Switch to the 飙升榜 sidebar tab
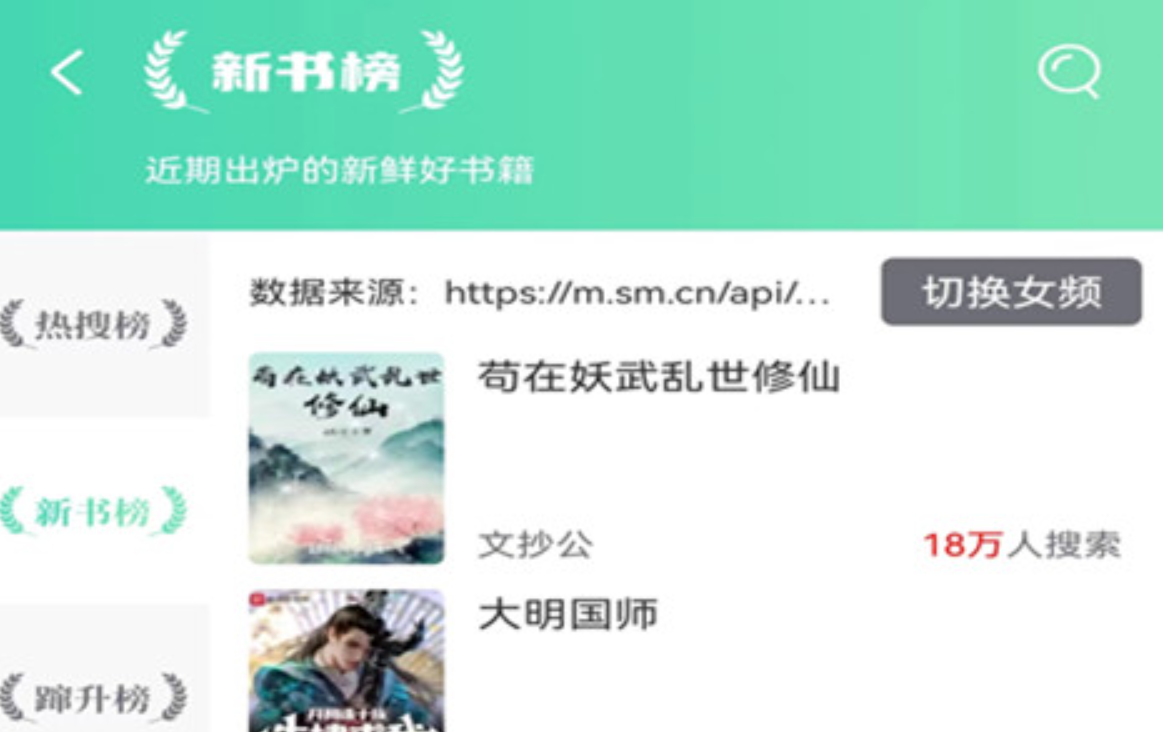The height and width of the screenshot is (732, 1163). coord(93,698)
